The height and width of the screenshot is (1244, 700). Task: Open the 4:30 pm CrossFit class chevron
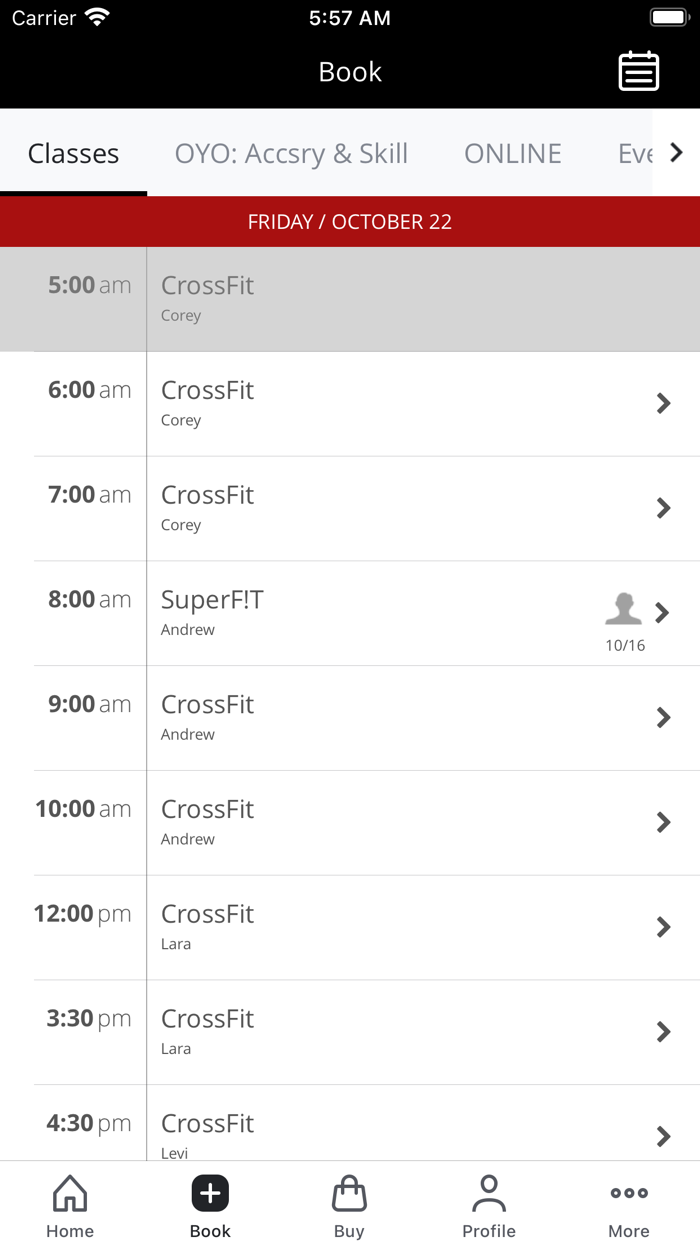(663, 1136)
